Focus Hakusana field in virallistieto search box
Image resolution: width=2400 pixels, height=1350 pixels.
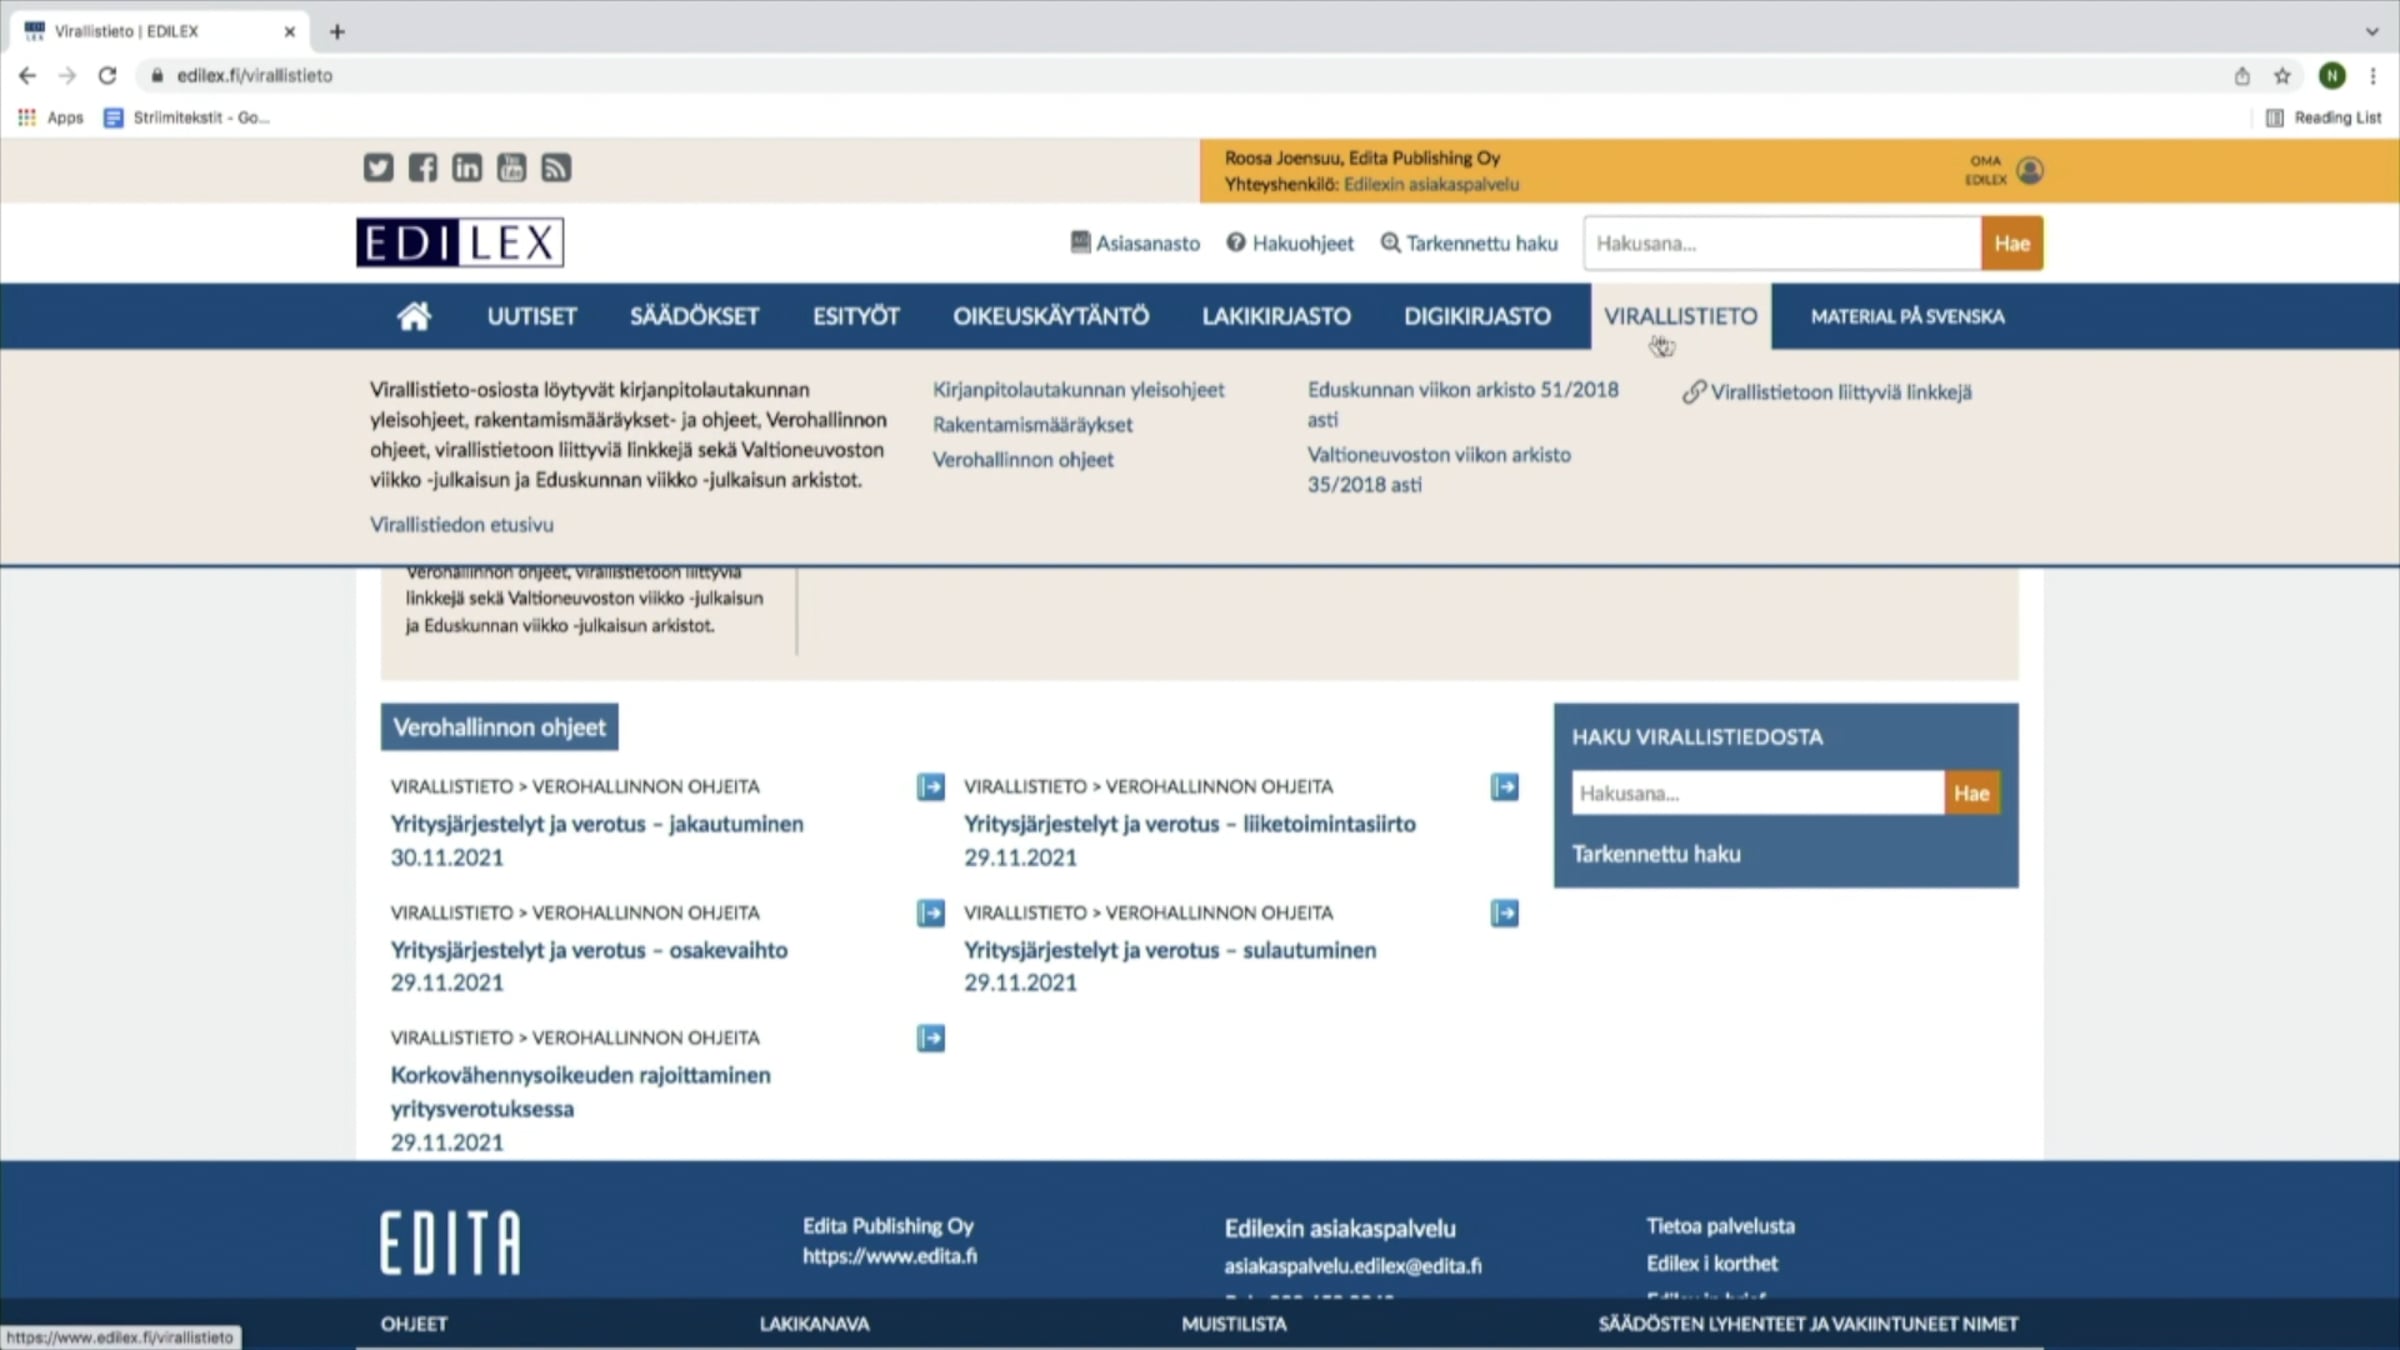1758,793
